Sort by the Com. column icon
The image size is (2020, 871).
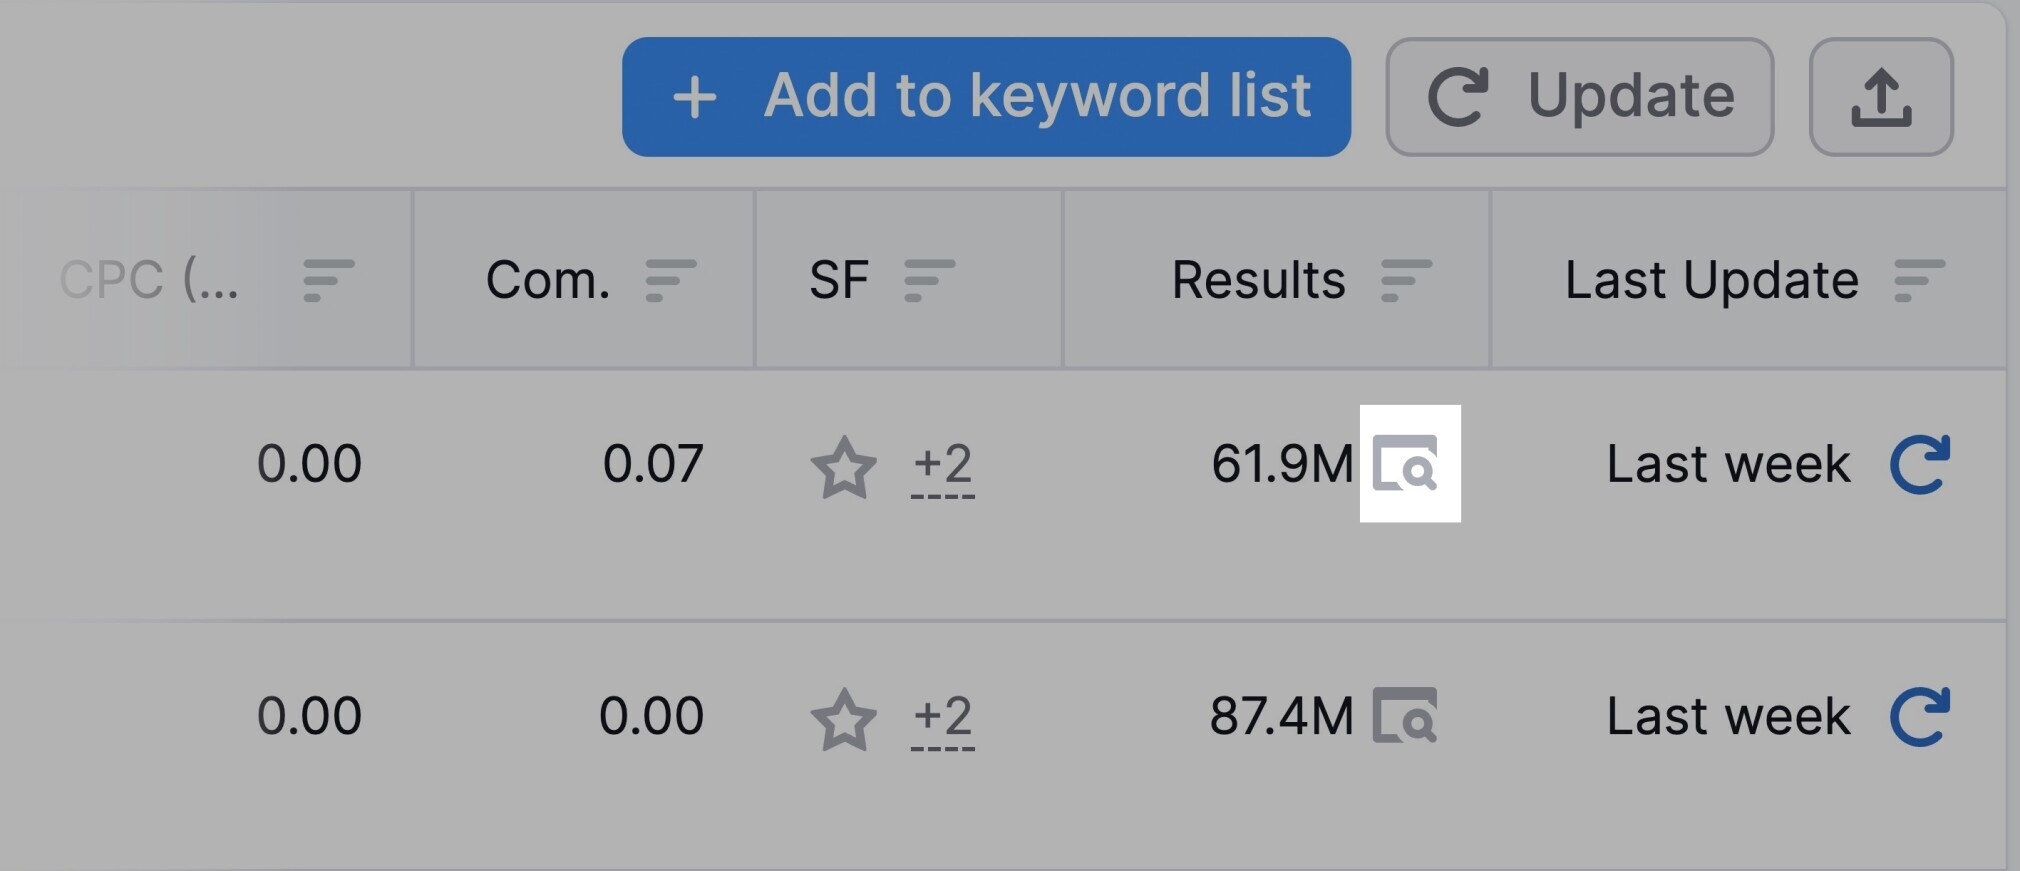[x=671, y=280]
